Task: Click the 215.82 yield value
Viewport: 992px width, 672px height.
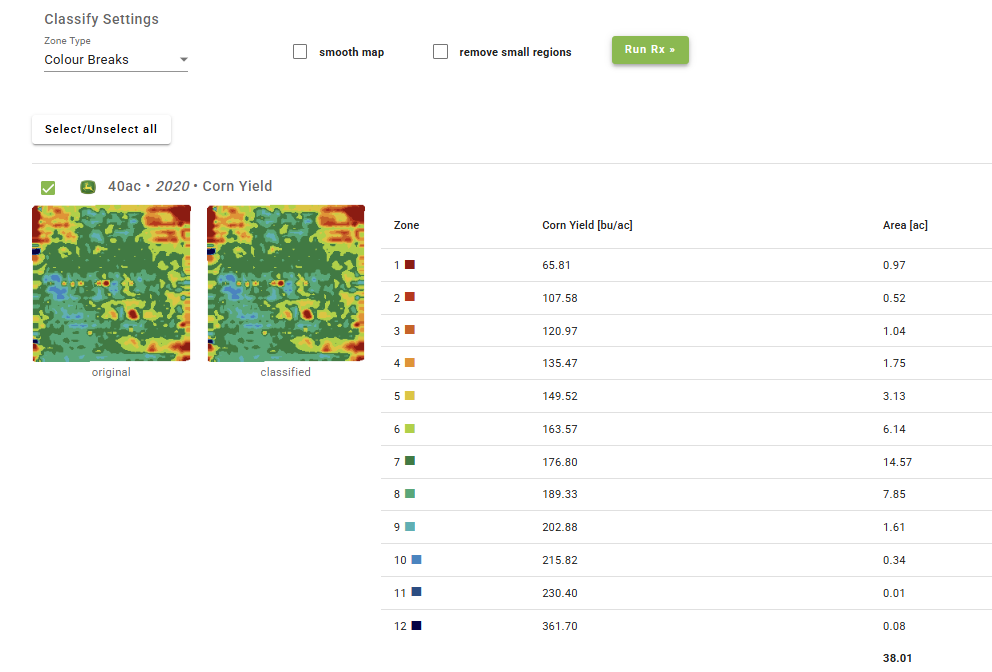Action: point(560,560)
